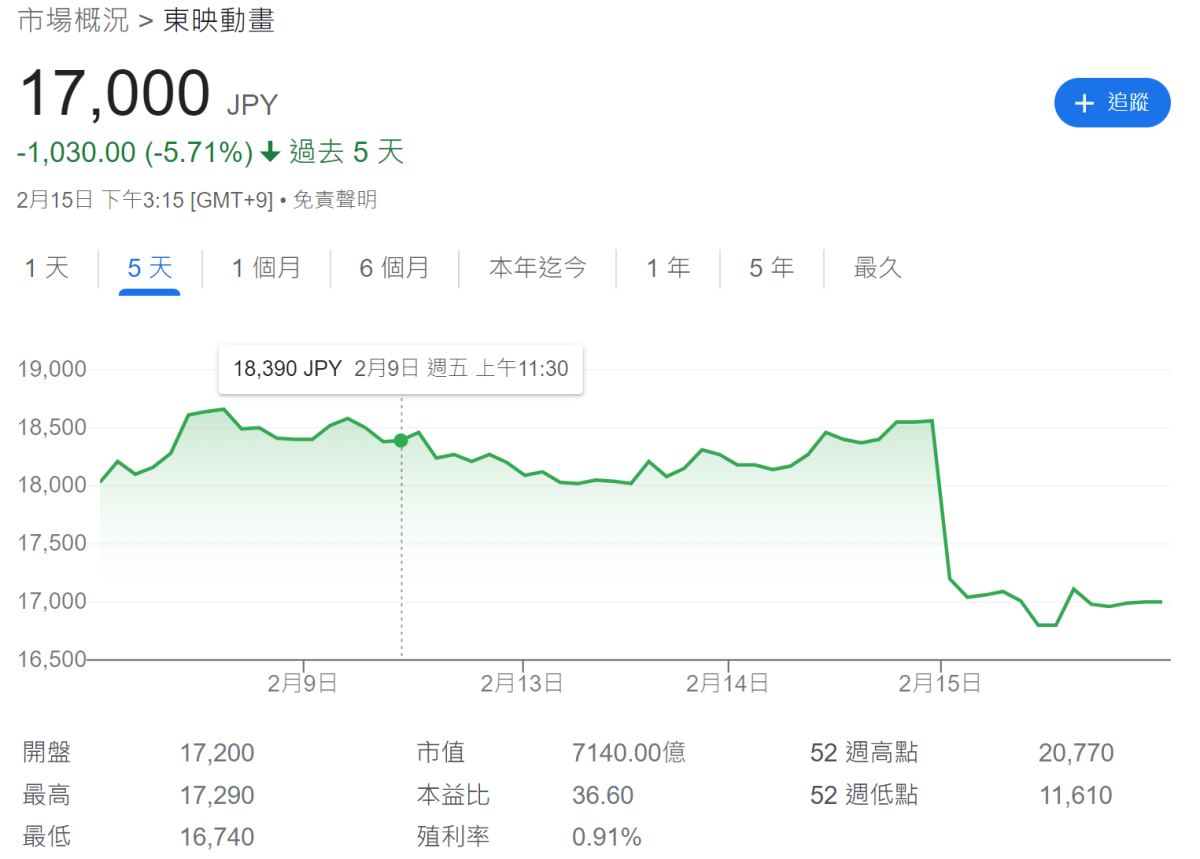Image resolution: width=1200 pixels, height=859 pixels.
Task: Show the 1 個月 chart range
Action: pos(266,268)
